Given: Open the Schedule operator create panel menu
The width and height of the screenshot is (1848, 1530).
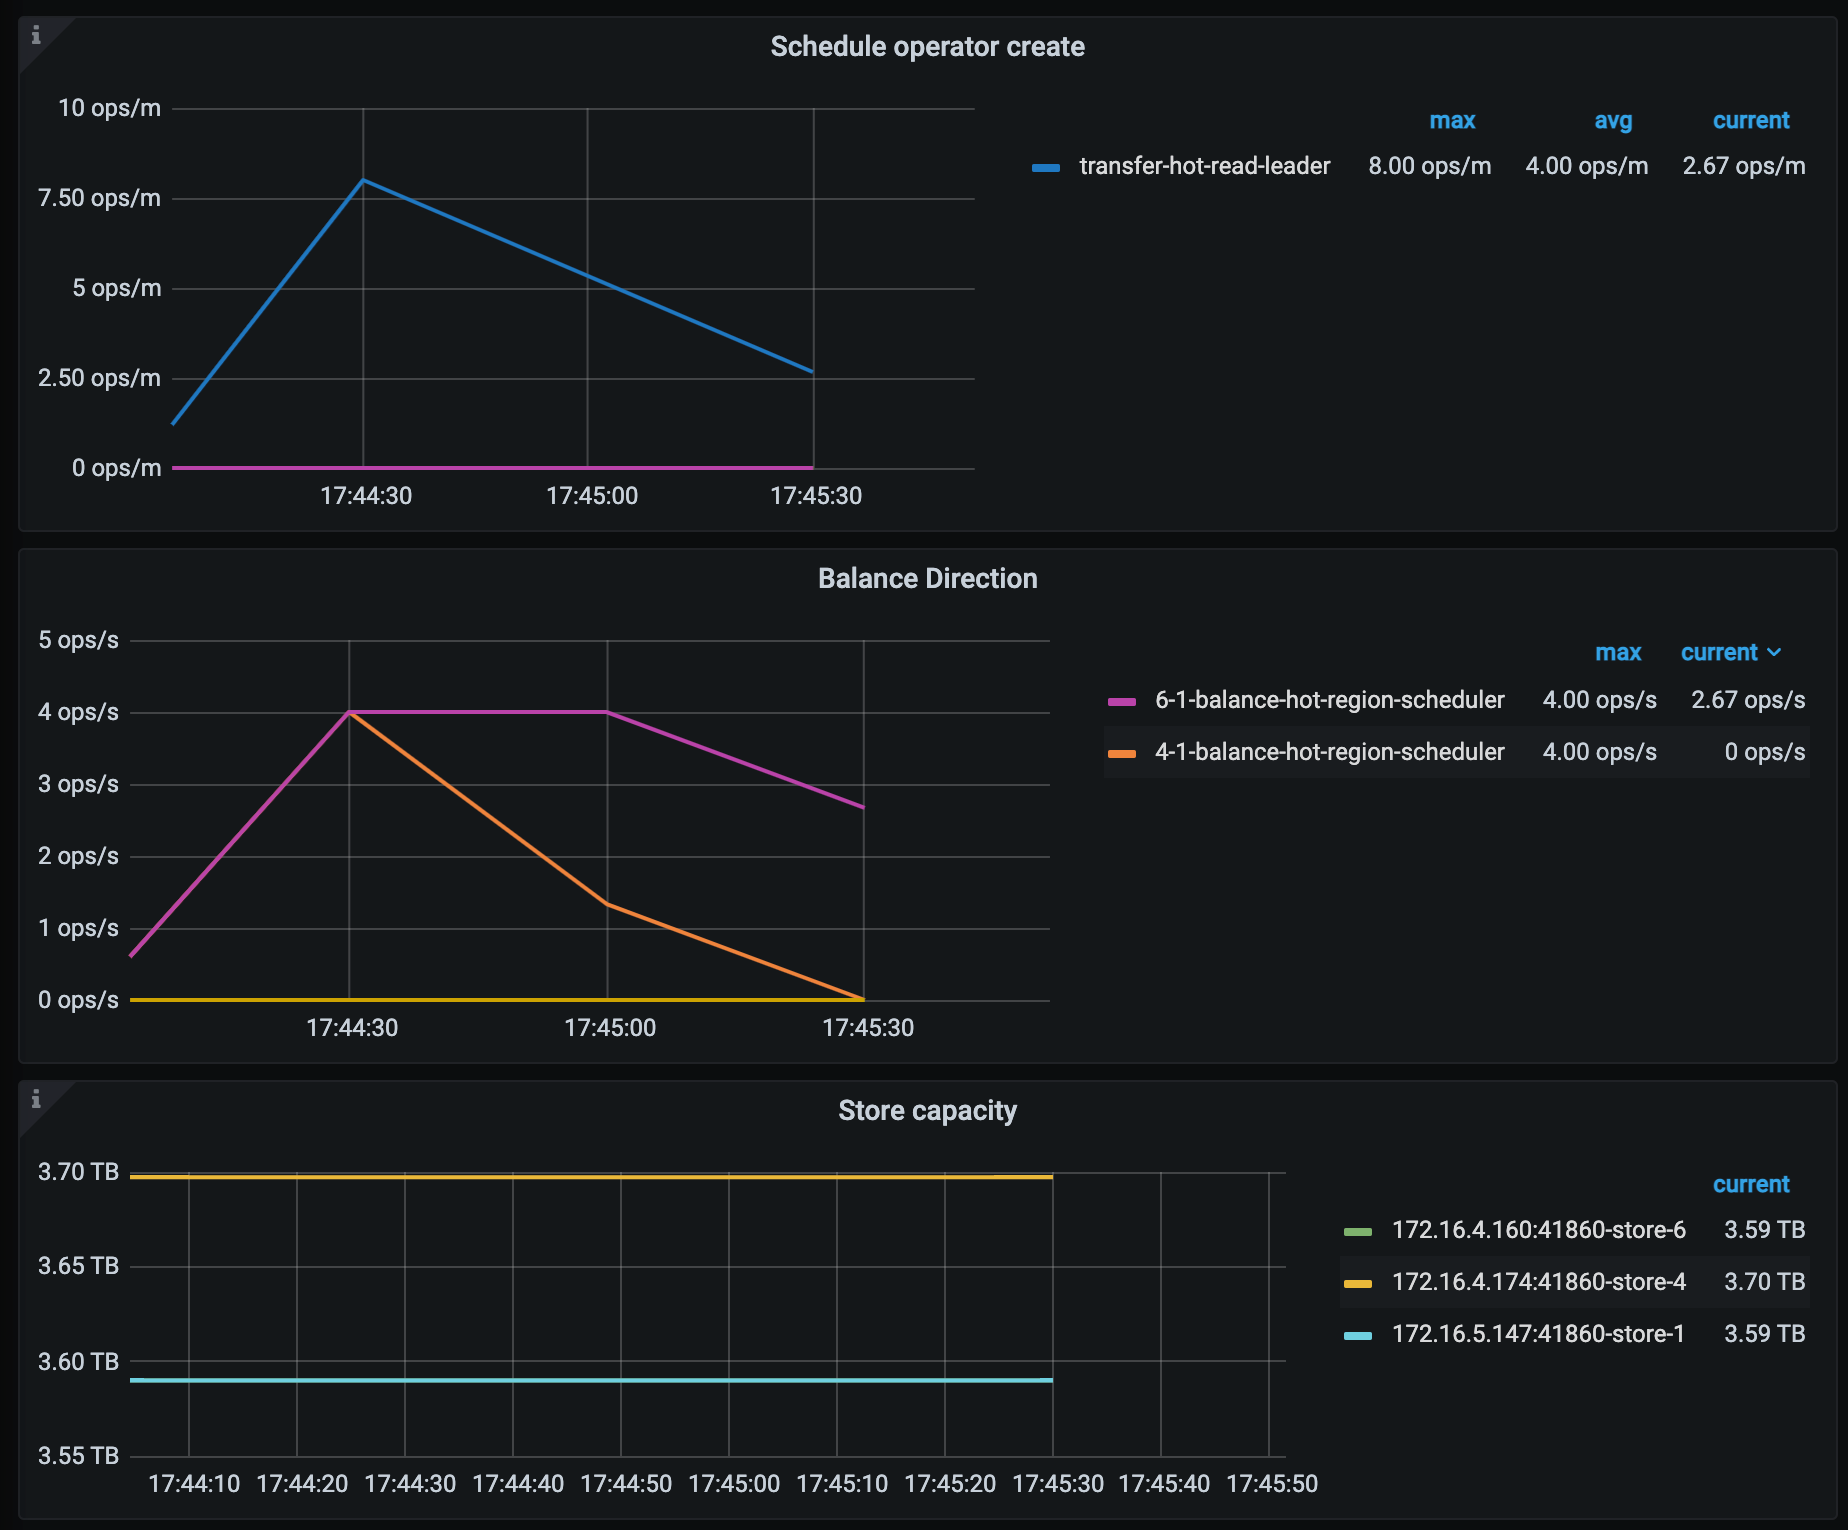Looking at the screenshot, I should click(926, 46).
